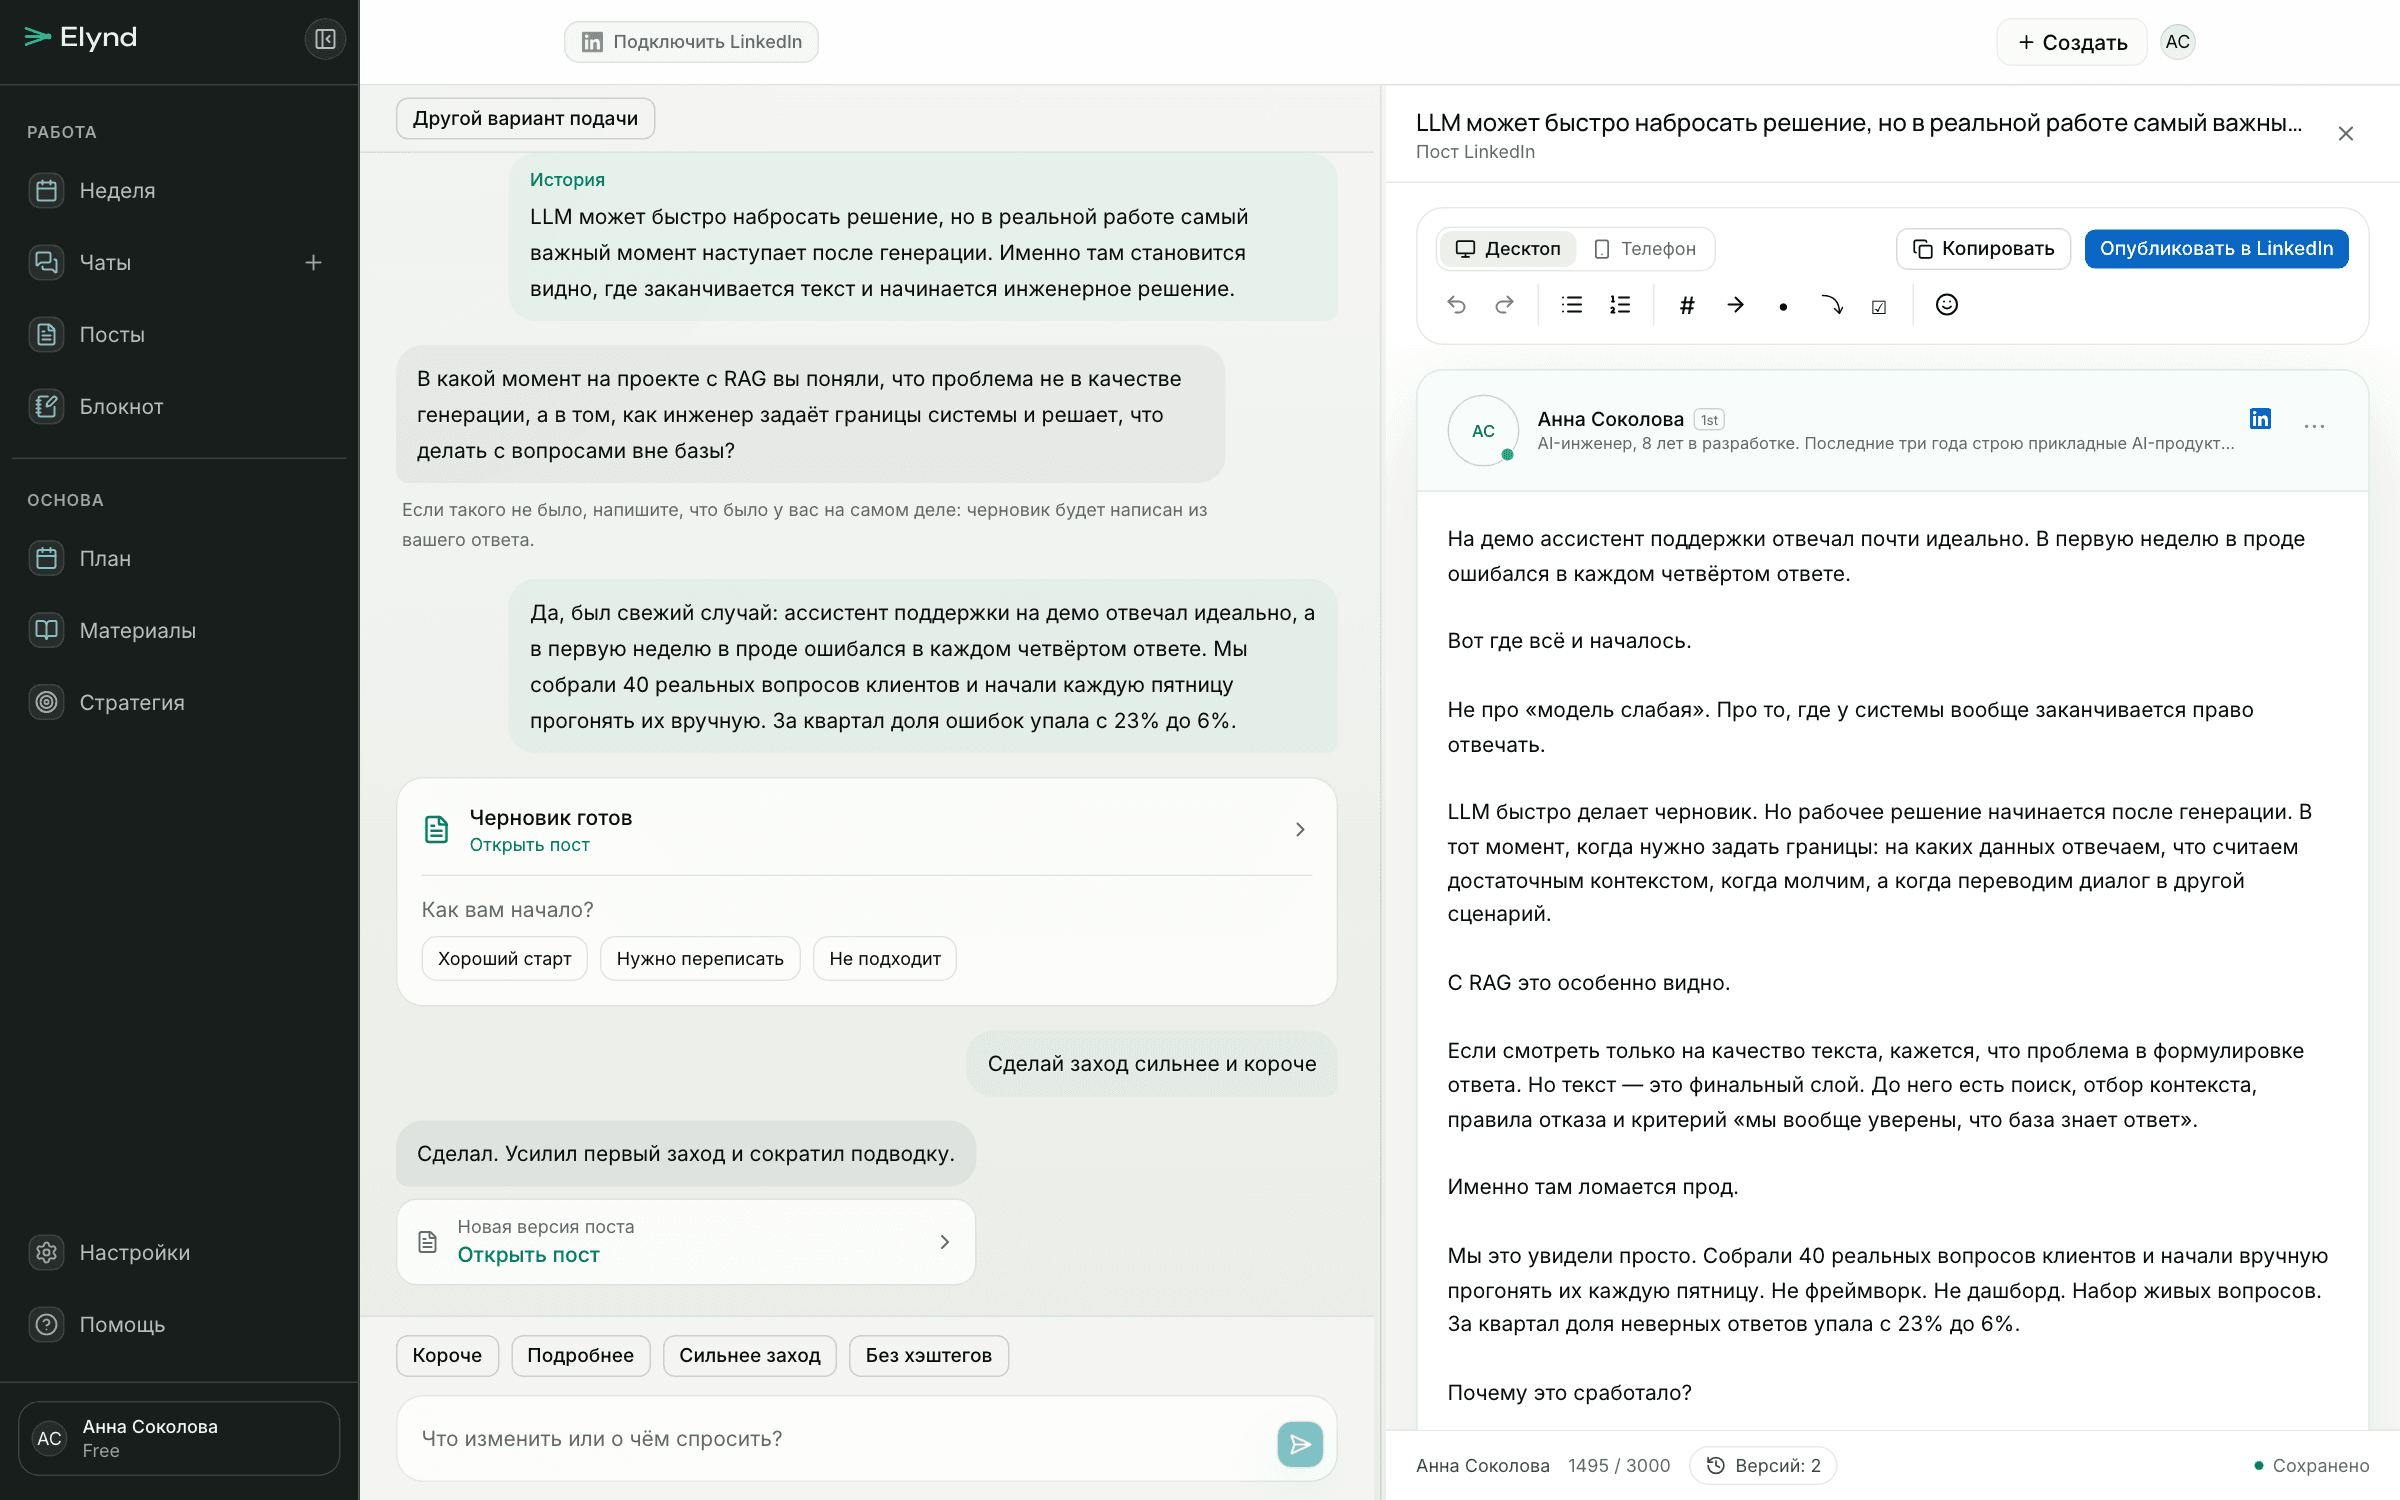Viewport: 2400px width, 1500px height.
Task: Open Стратегия section
Action: pos(179,702)
